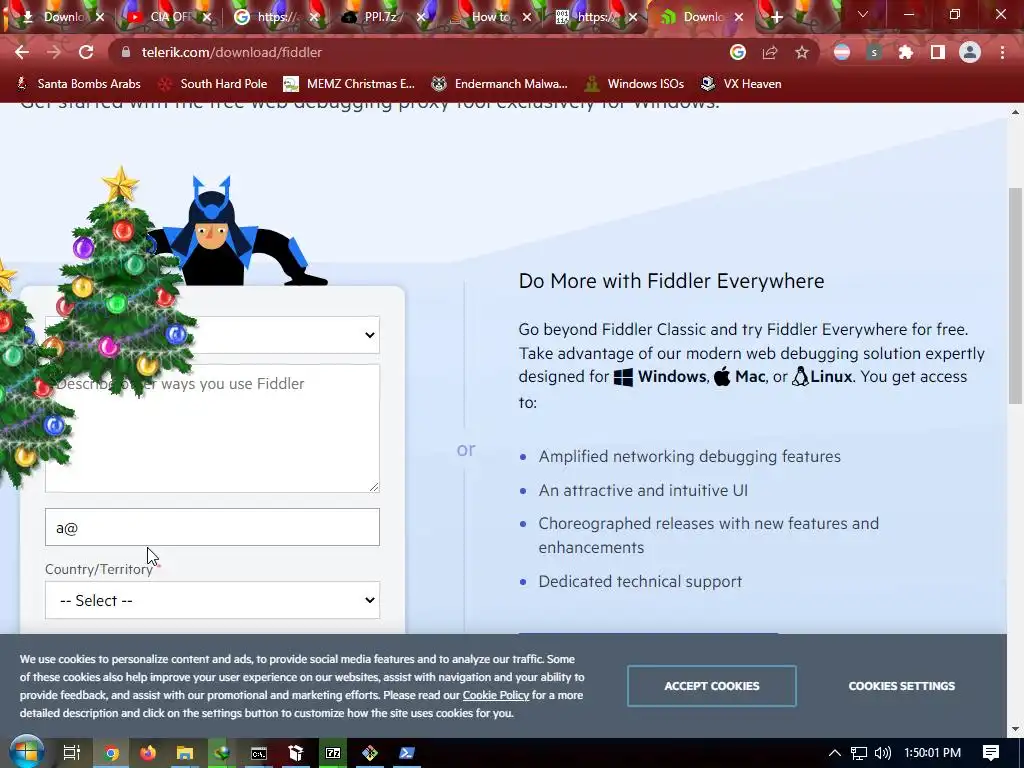Open the VX Heaven bookmark
This screenshot has height=768, width=1024.
tap(741, 84)
